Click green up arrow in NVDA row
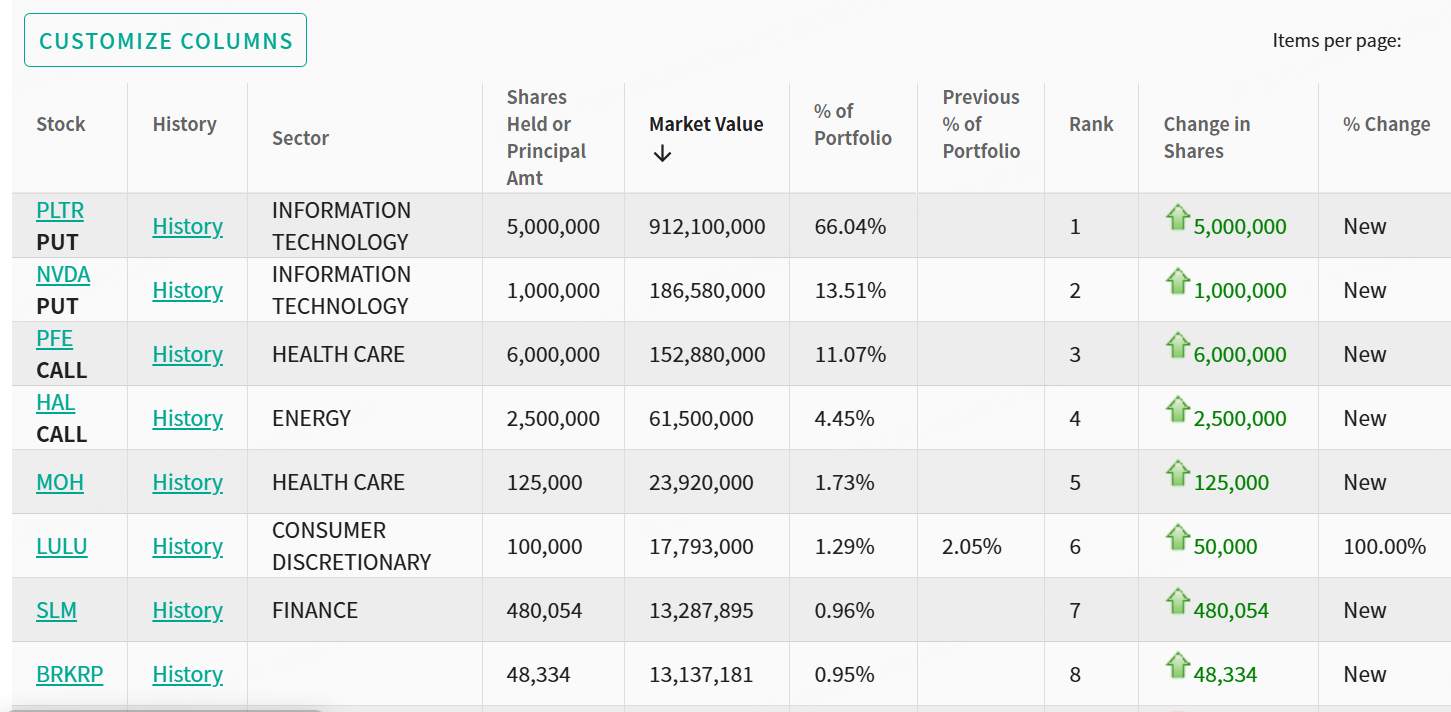 pos(1178,281)
